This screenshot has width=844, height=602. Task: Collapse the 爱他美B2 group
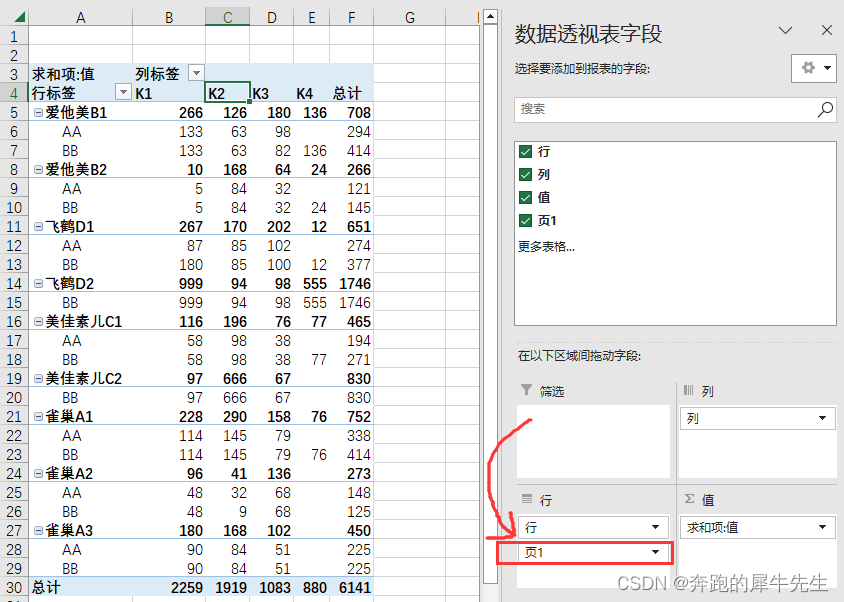tap(38, 170)
